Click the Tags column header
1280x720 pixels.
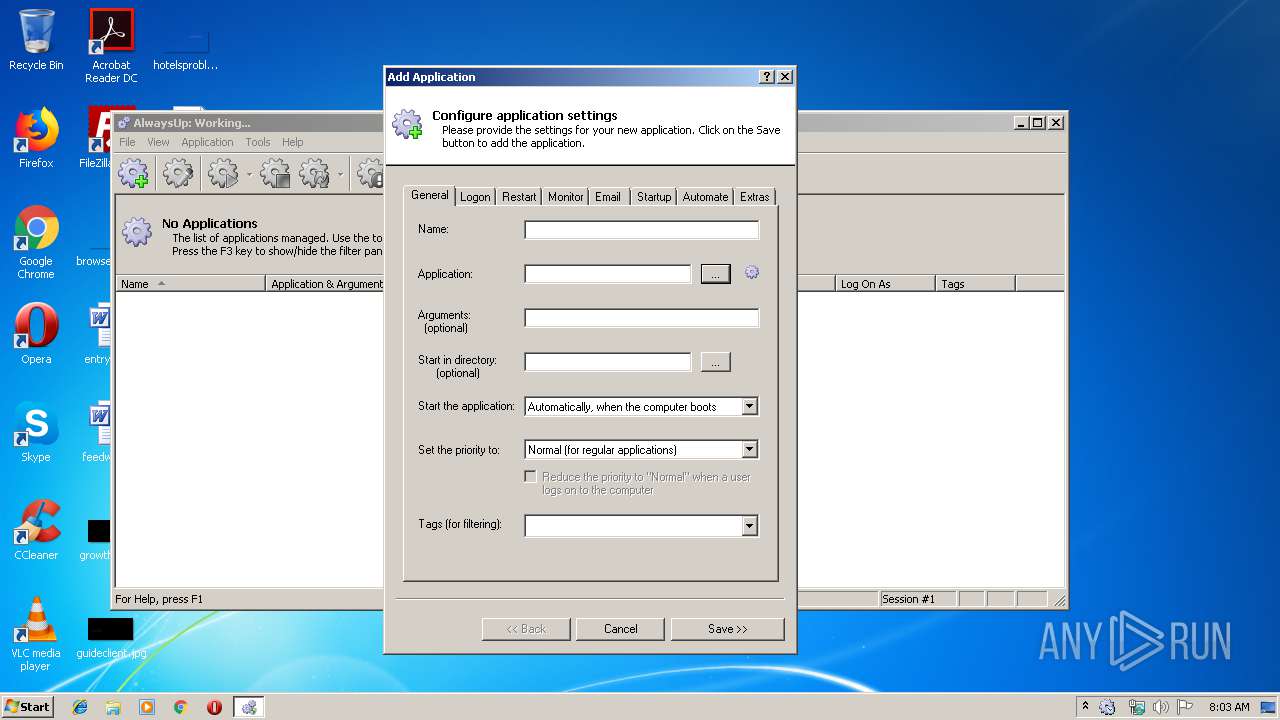(x=975, y=284)
